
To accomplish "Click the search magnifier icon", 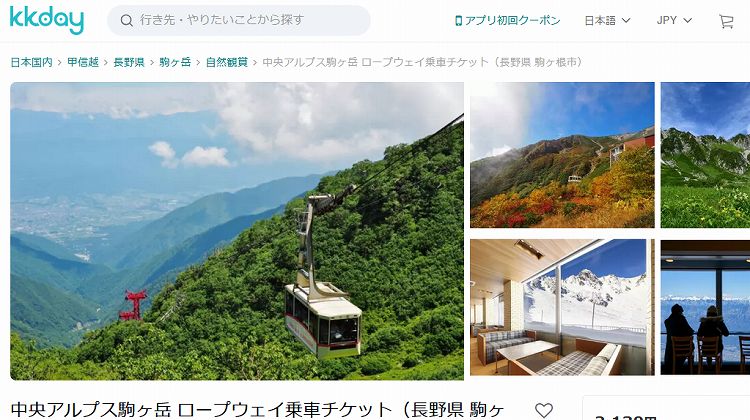I will [x=126, y=21].
